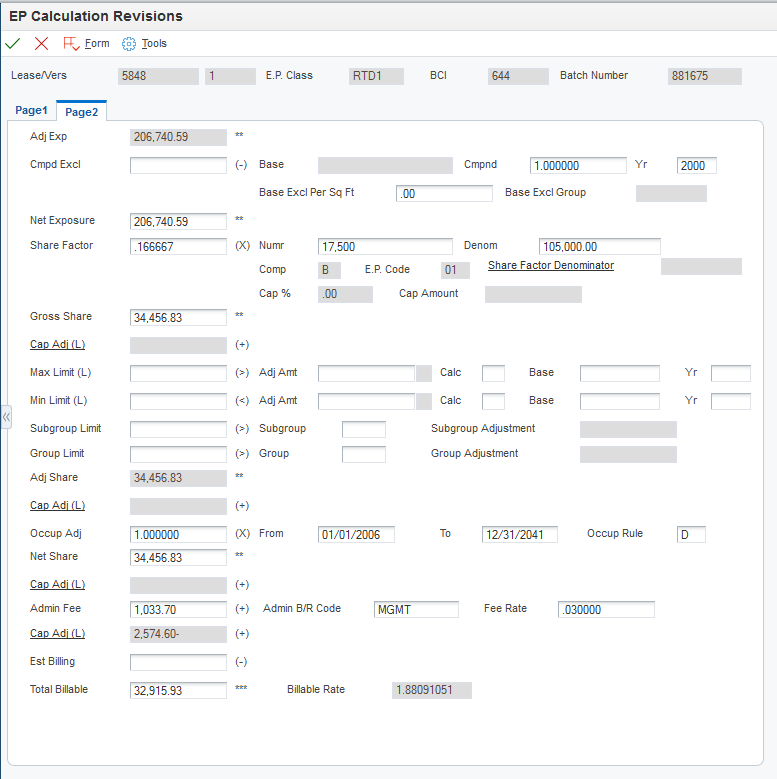The height and width of the screenshot is (779, 777).
Task: Select the Page2 tab
Action: pyautogui.click(x=82, y=111)
